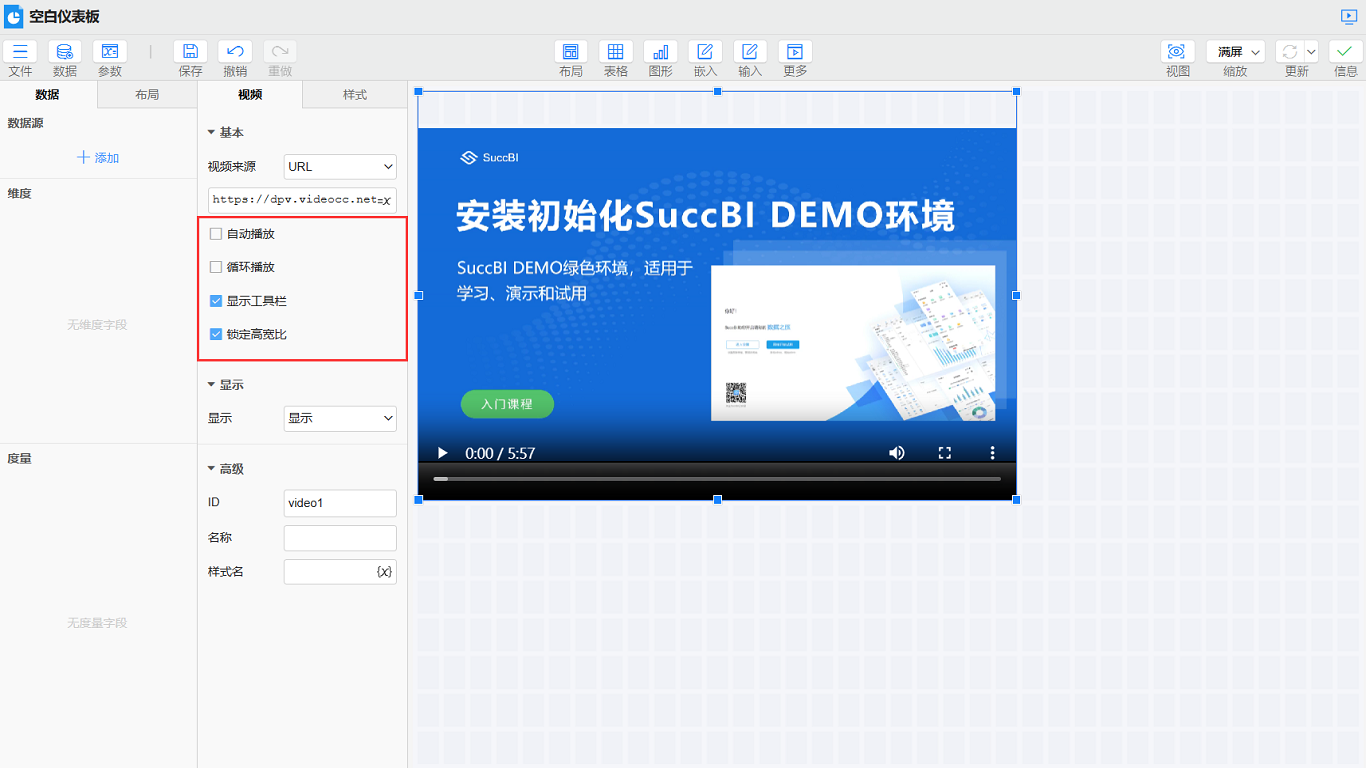Uncheck Show toolbar (显示工具栏) checkbox

pyautogui.click(x=216, y=301)
